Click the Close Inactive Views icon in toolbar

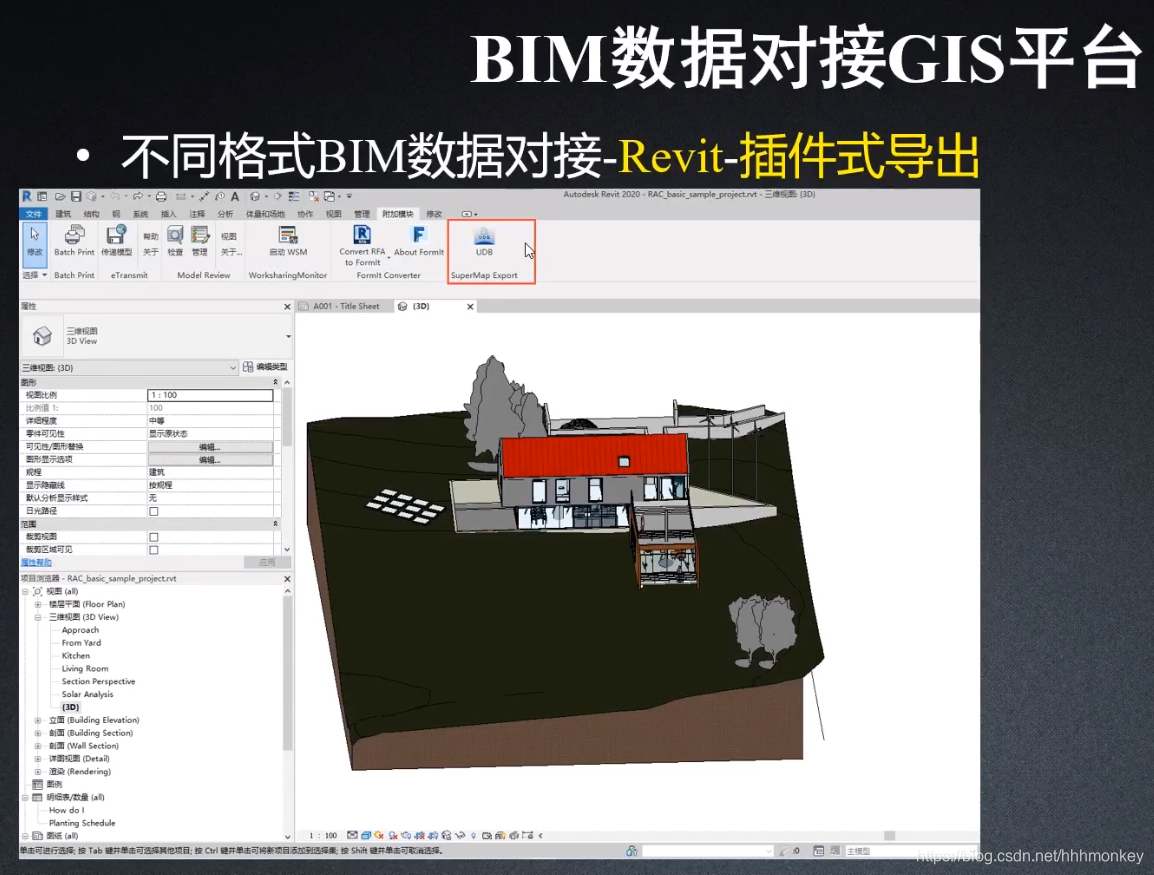click(x=314, y=196)
